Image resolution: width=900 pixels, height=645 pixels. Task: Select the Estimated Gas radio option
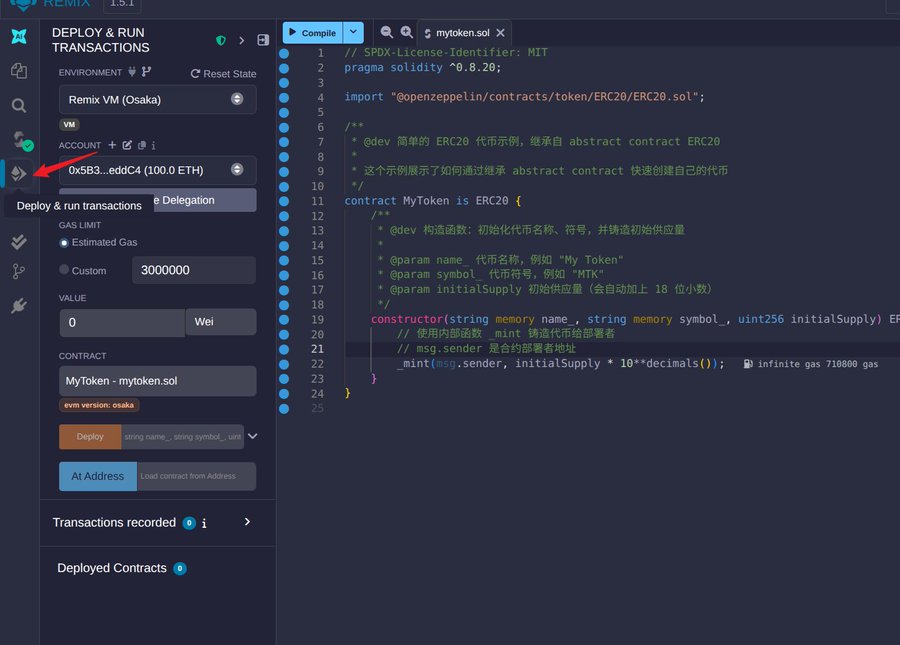click(x=64, y=243)
